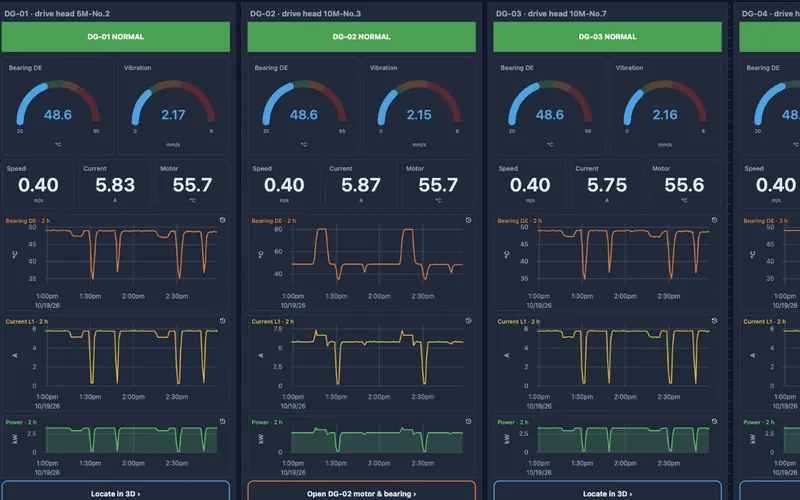Click the time-range icon on DG-01 Power chart
This screenshot has width=800, height=500.
tap(222, 421)
